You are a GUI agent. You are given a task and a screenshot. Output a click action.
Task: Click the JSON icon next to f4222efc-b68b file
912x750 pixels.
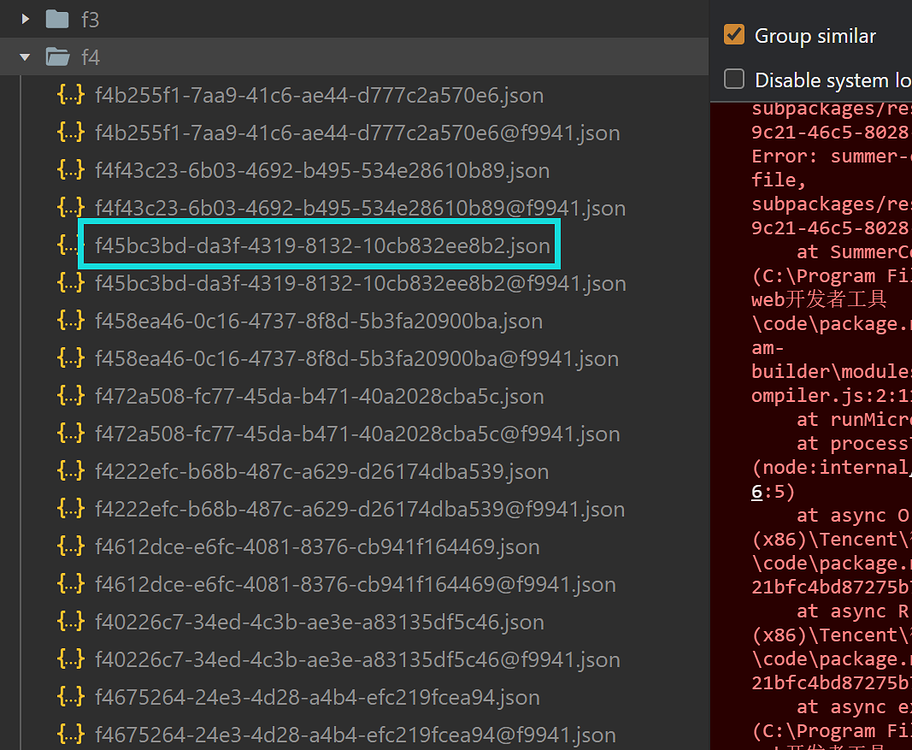click(68, 470)
